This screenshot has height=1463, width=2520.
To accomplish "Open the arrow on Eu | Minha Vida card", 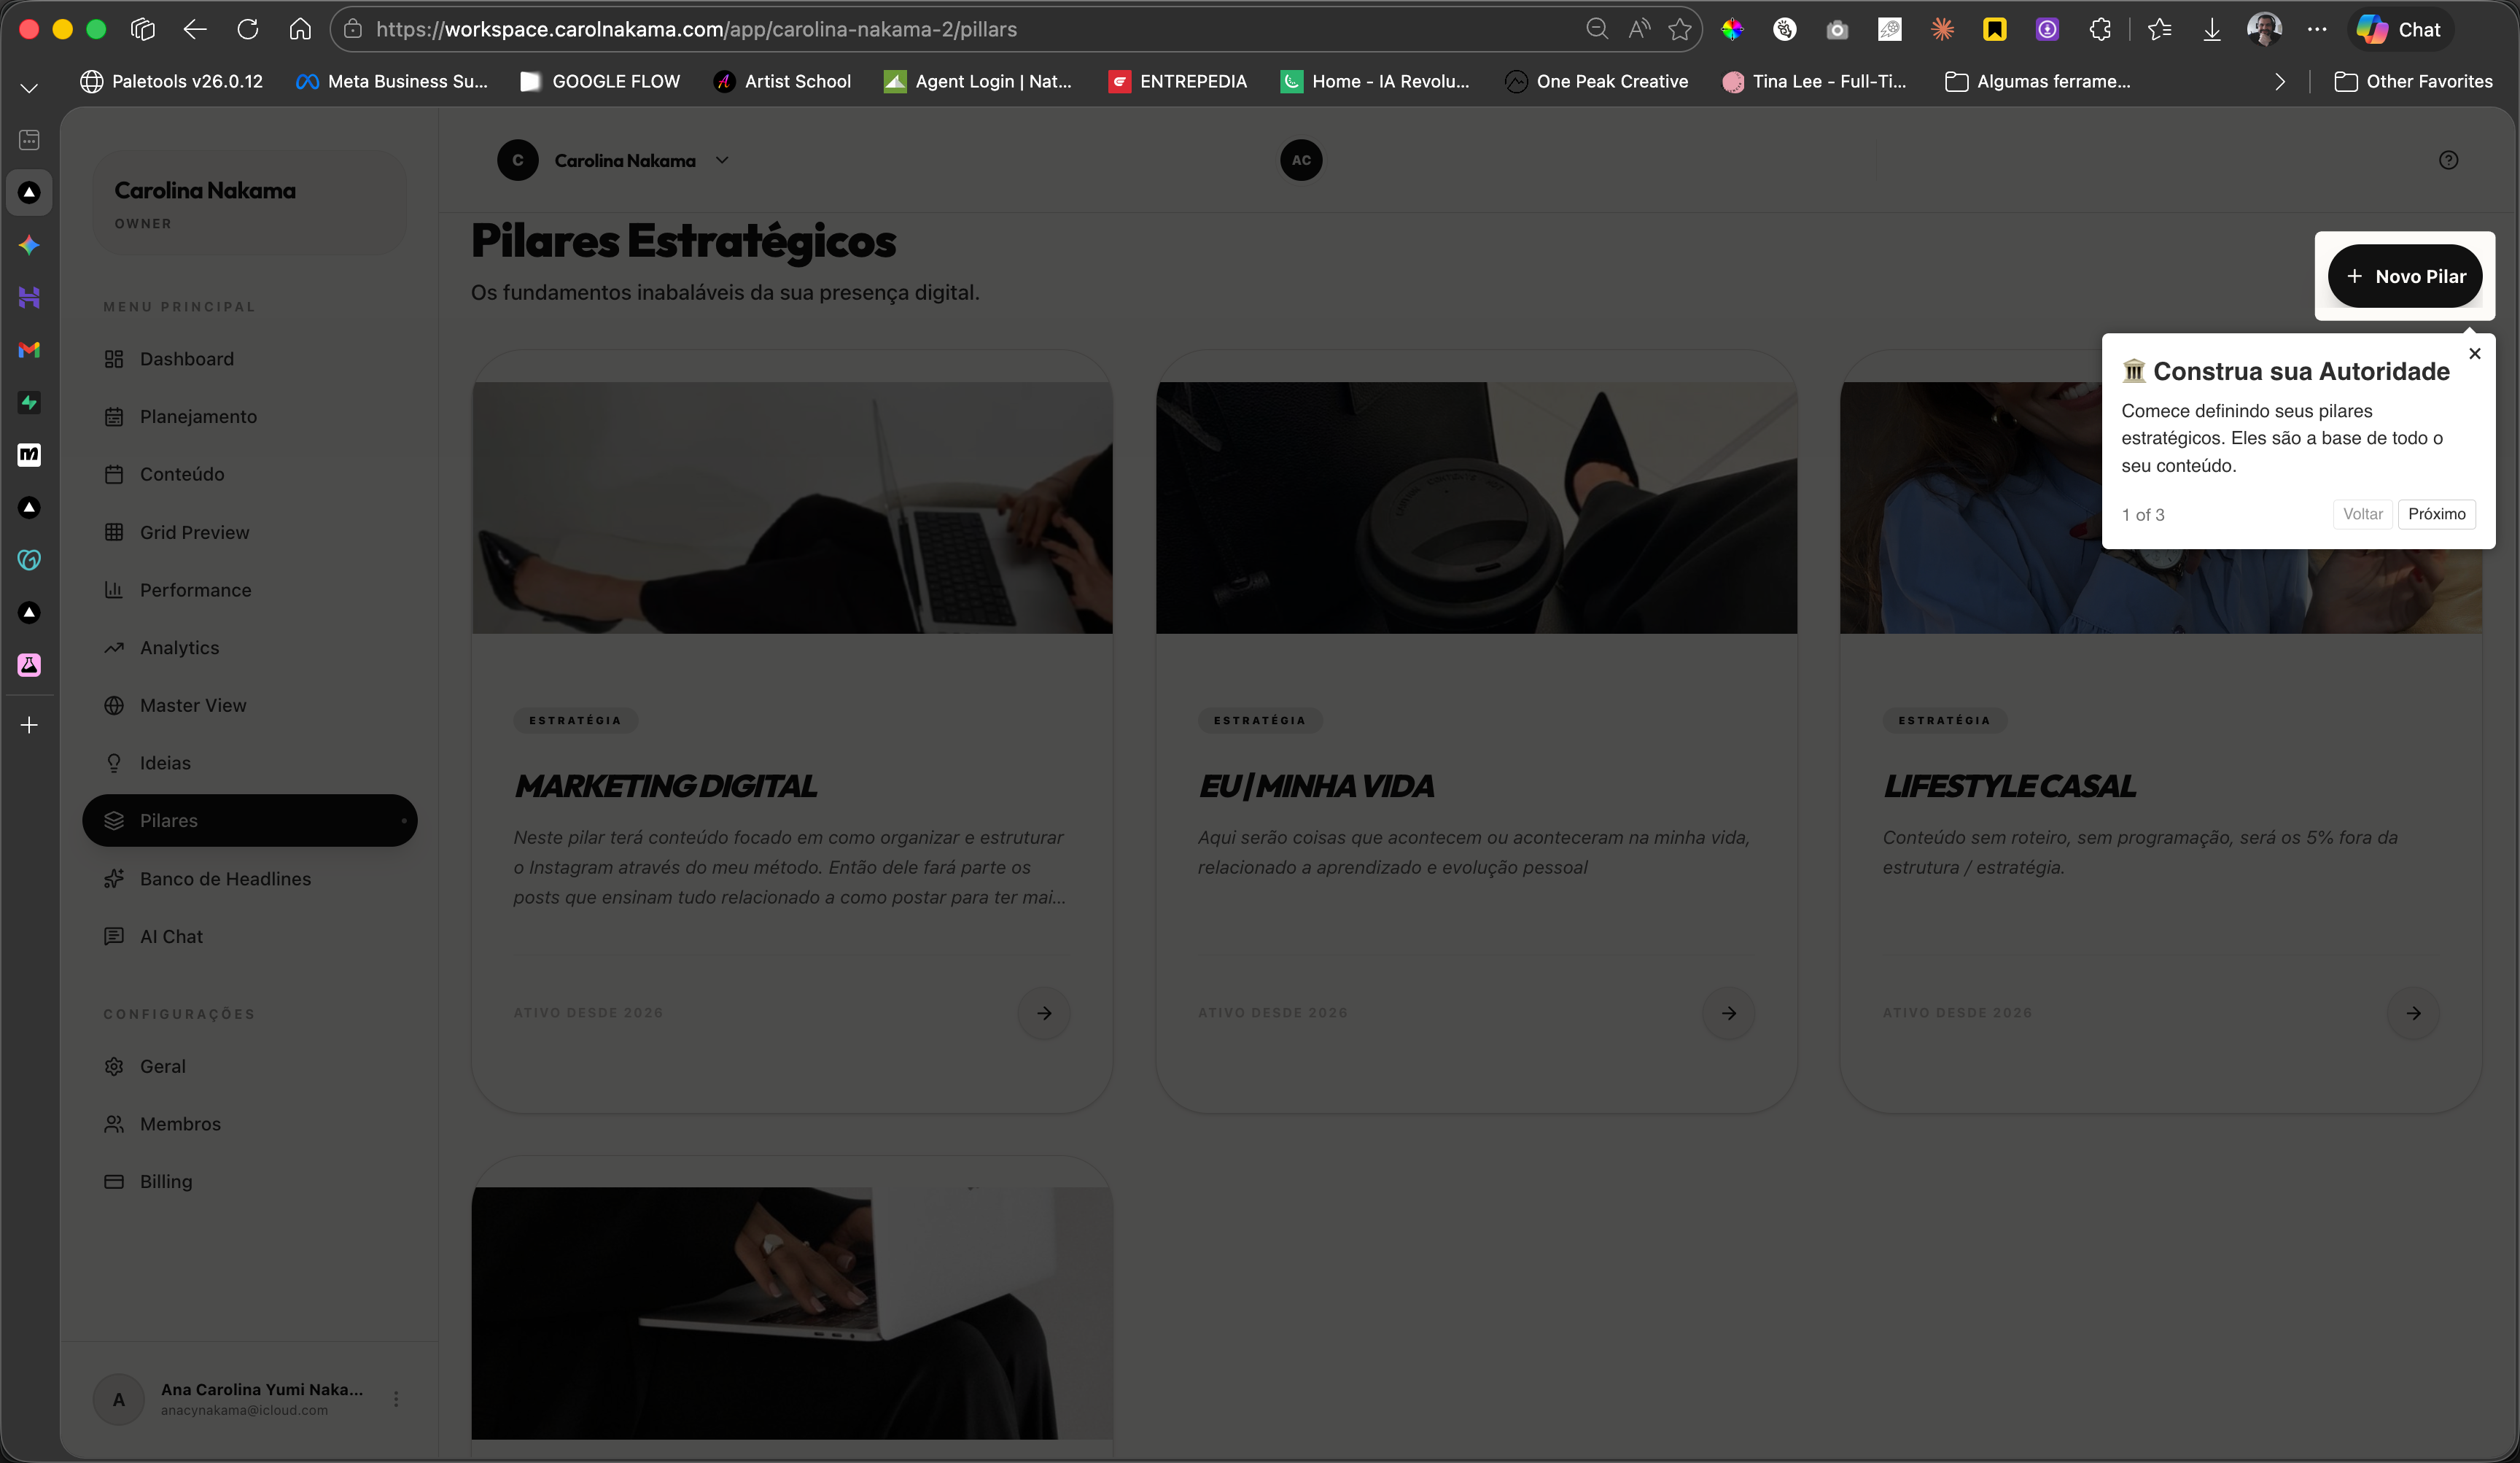I will 1728,1013.
